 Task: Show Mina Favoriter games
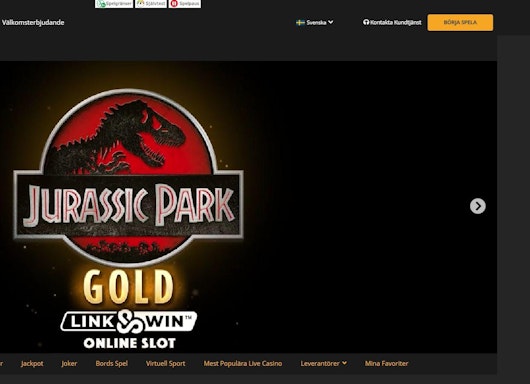pos(386,363)
